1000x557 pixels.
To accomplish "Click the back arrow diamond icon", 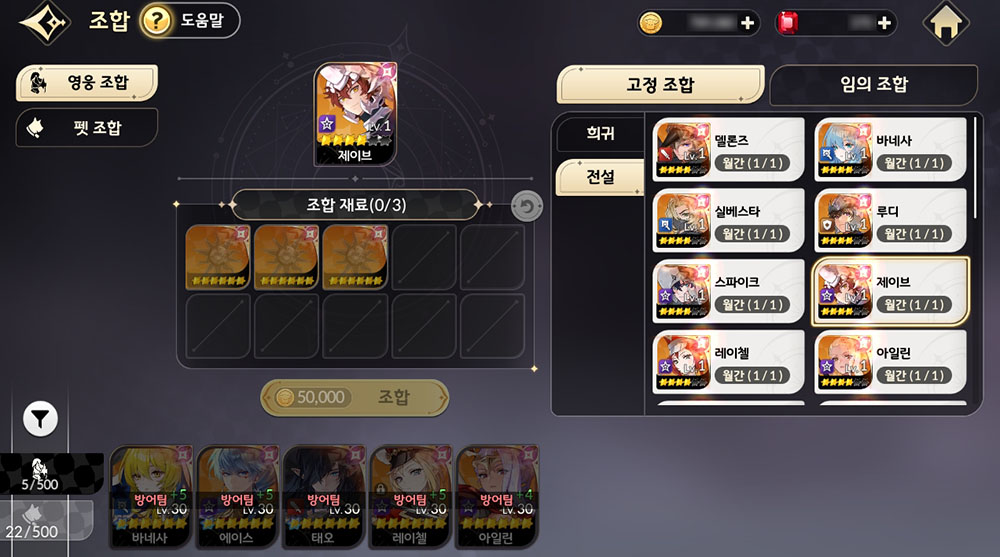I will coord(44,22).
